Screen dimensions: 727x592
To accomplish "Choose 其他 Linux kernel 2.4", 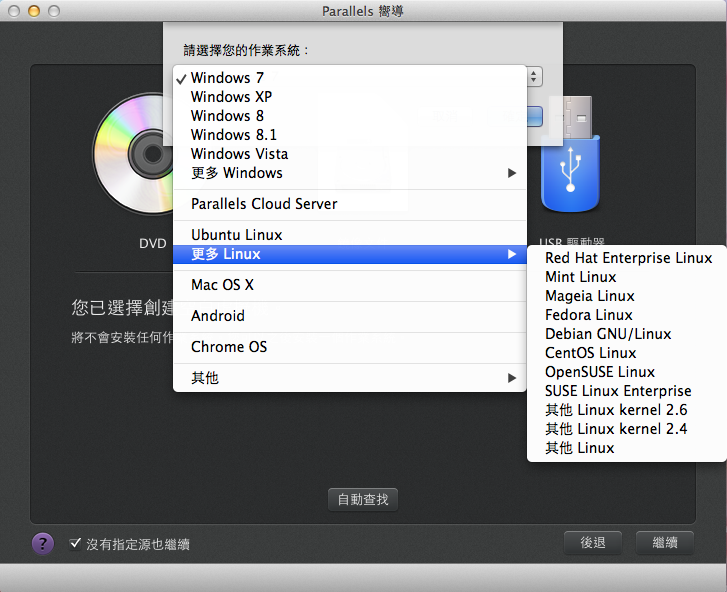I will pos(627,429).
